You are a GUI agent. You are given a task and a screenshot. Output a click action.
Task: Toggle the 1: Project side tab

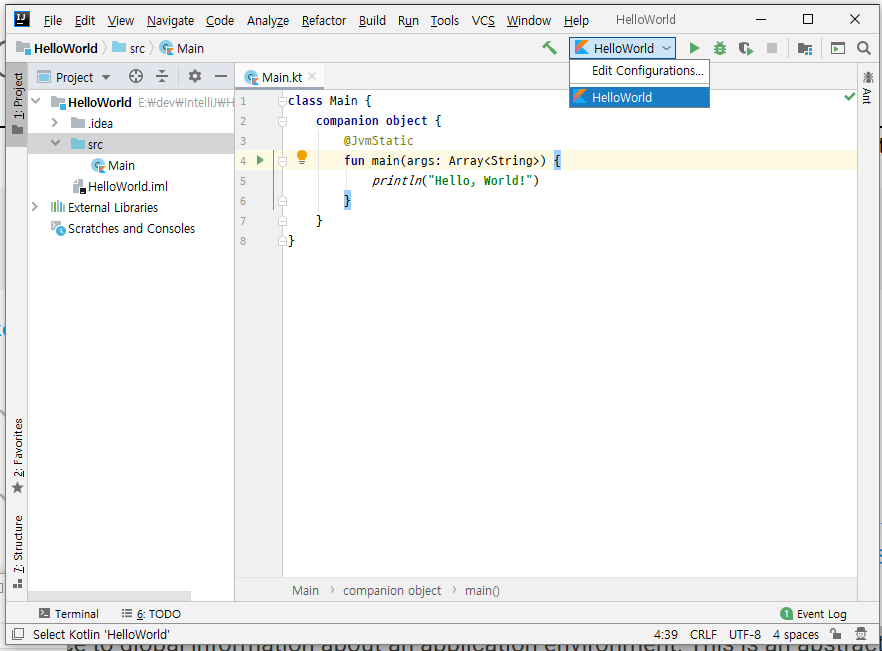coord(18,104)
